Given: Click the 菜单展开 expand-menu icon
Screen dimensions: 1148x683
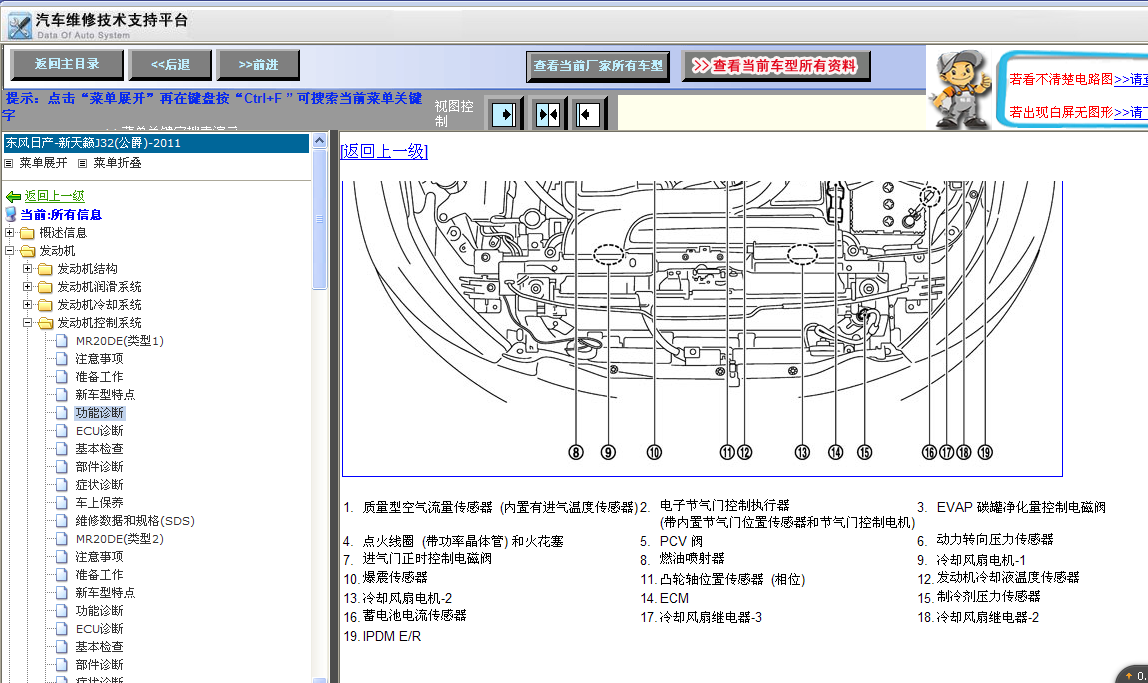Looking at the screenshot, I should [9, 163].
